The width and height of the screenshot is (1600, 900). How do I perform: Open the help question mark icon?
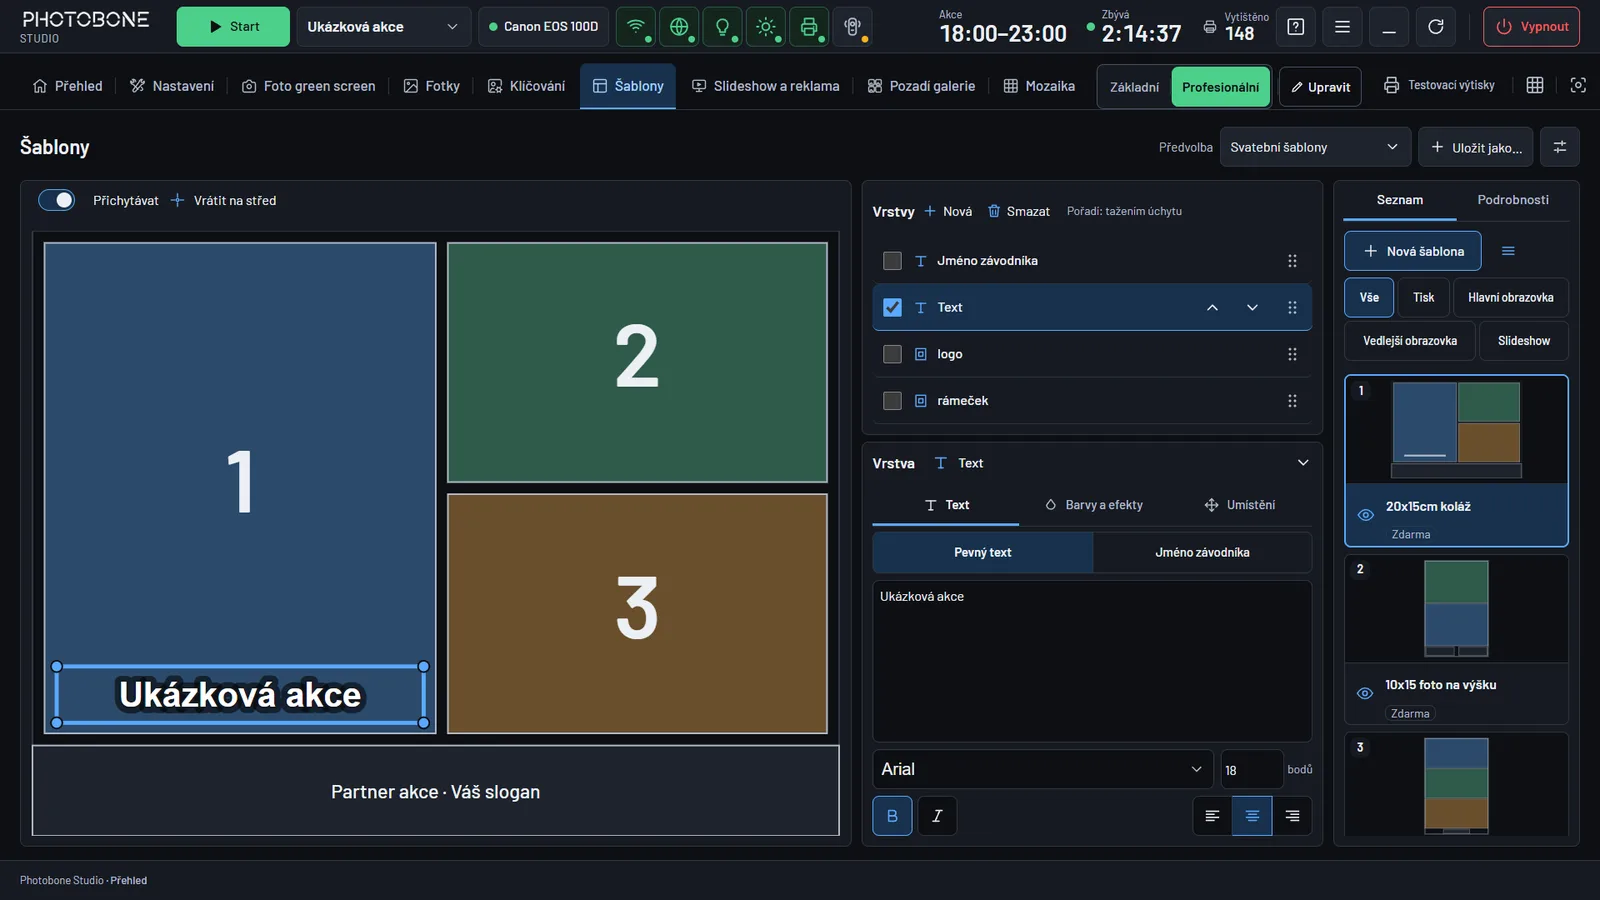point(1296,27)
